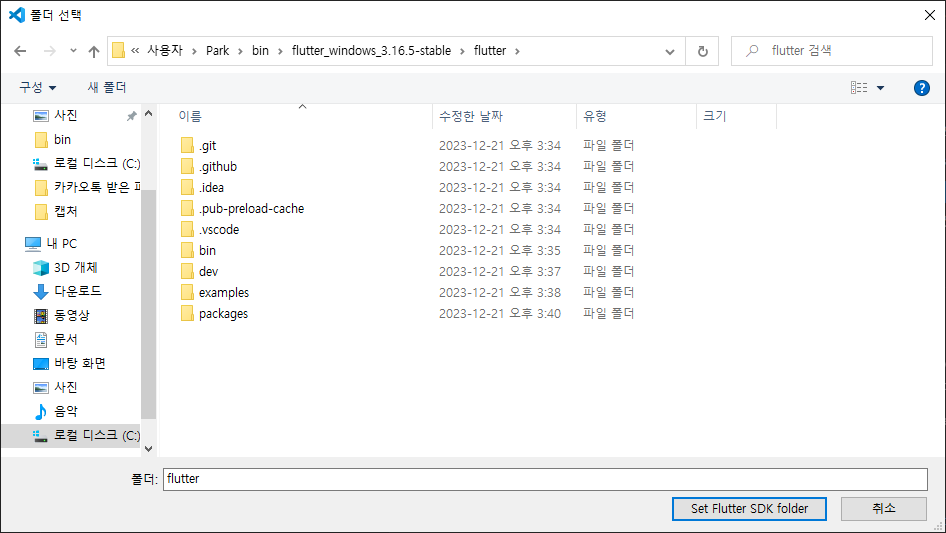The width and height of the screenshot is (946, 533).
Task: Select the packages folder icon
Action: pyautogui.click(x=187, y=313)
